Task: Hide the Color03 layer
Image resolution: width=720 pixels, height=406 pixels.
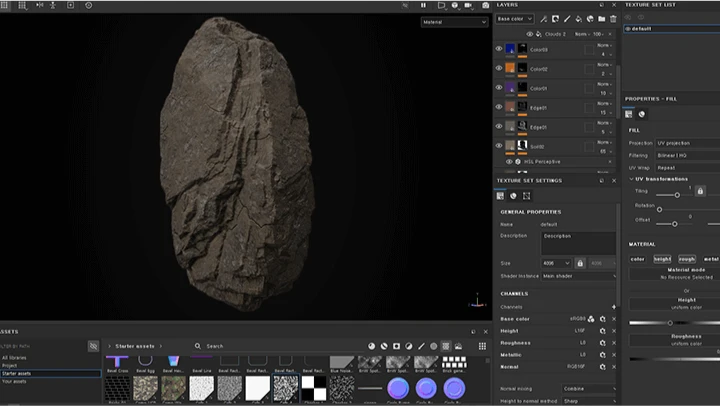Action: pyautogui.click(x=499, y=49)
